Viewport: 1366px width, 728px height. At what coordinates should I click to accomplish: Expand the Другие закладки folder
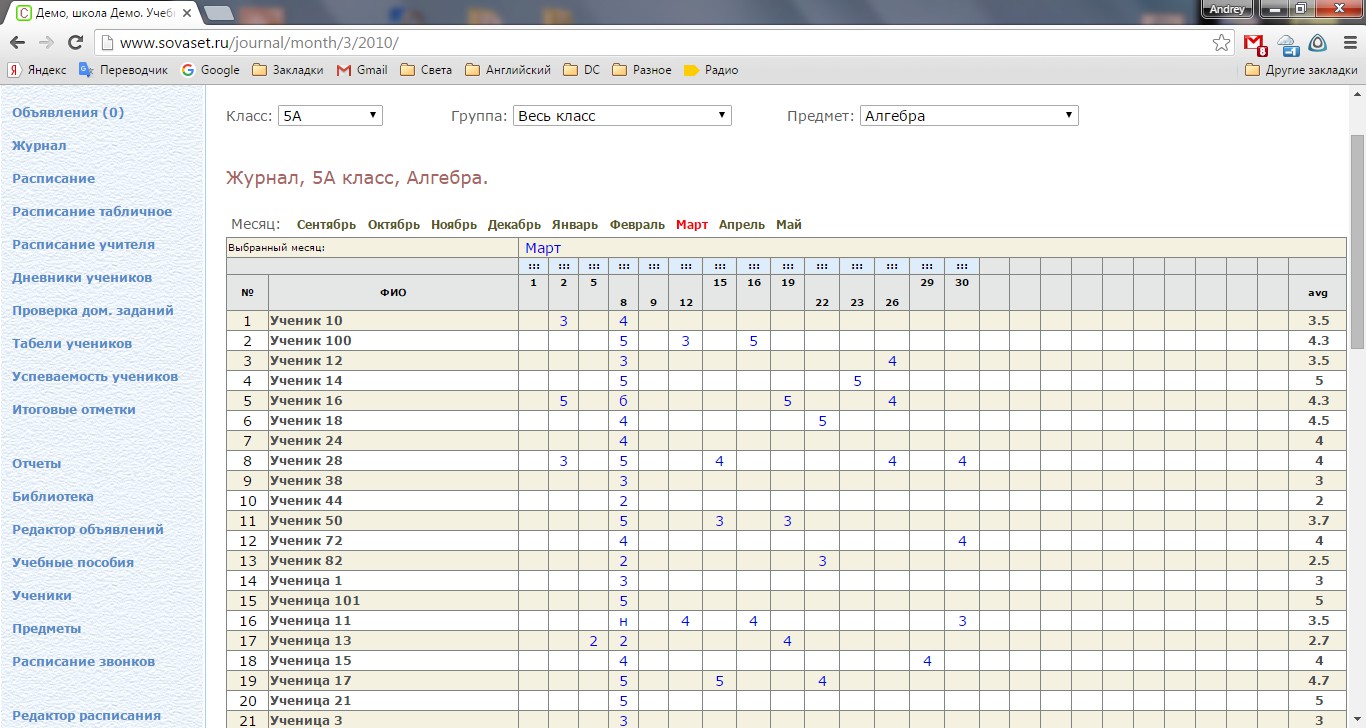click(1301, 70)
